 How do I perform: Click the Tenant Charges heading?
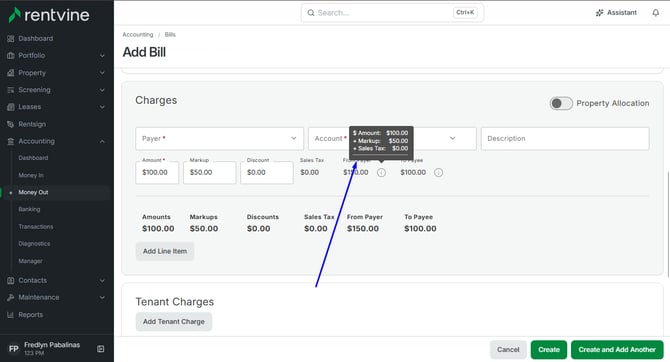tap(175, 302)
